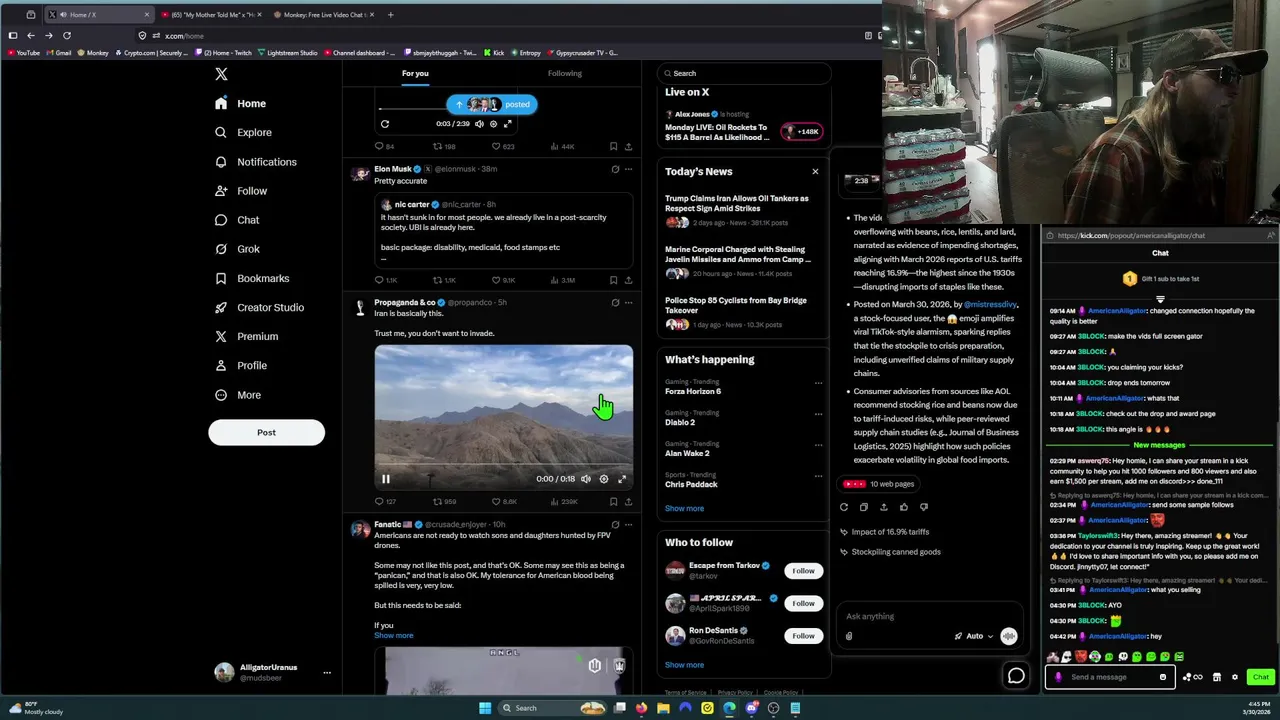Click the X logo in sidebar
This screenshot has height=720, width=1280.
(x=221, y=74)
